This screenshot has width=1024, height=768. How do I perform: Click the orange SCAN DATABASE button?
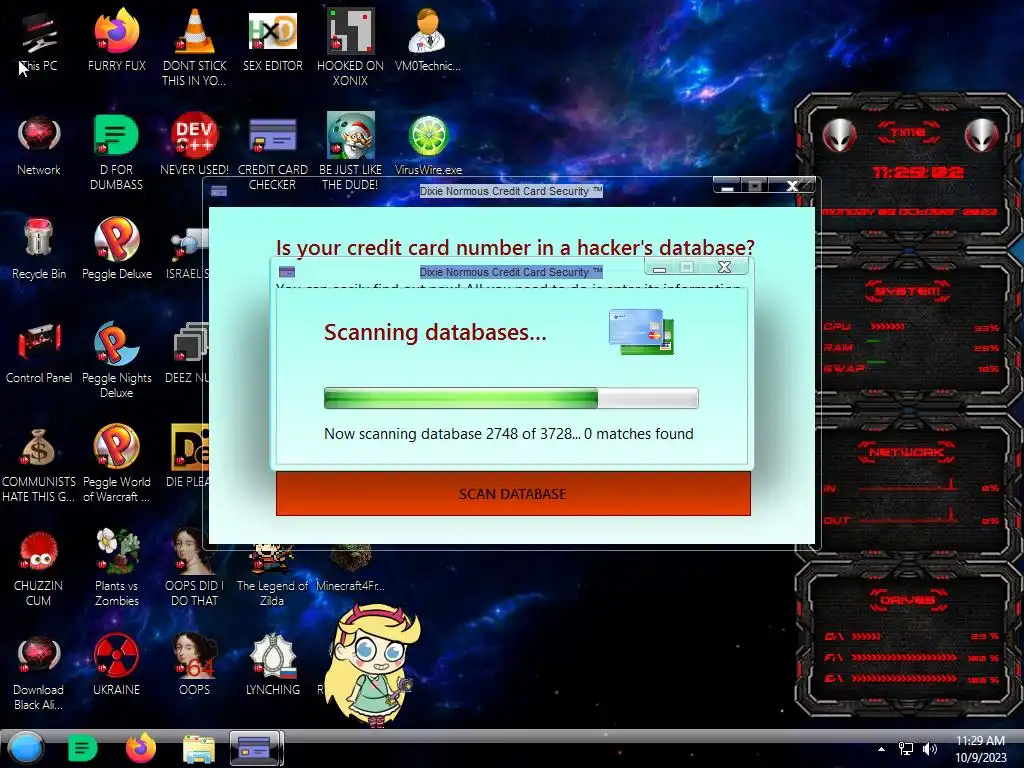tap(513, 494)
